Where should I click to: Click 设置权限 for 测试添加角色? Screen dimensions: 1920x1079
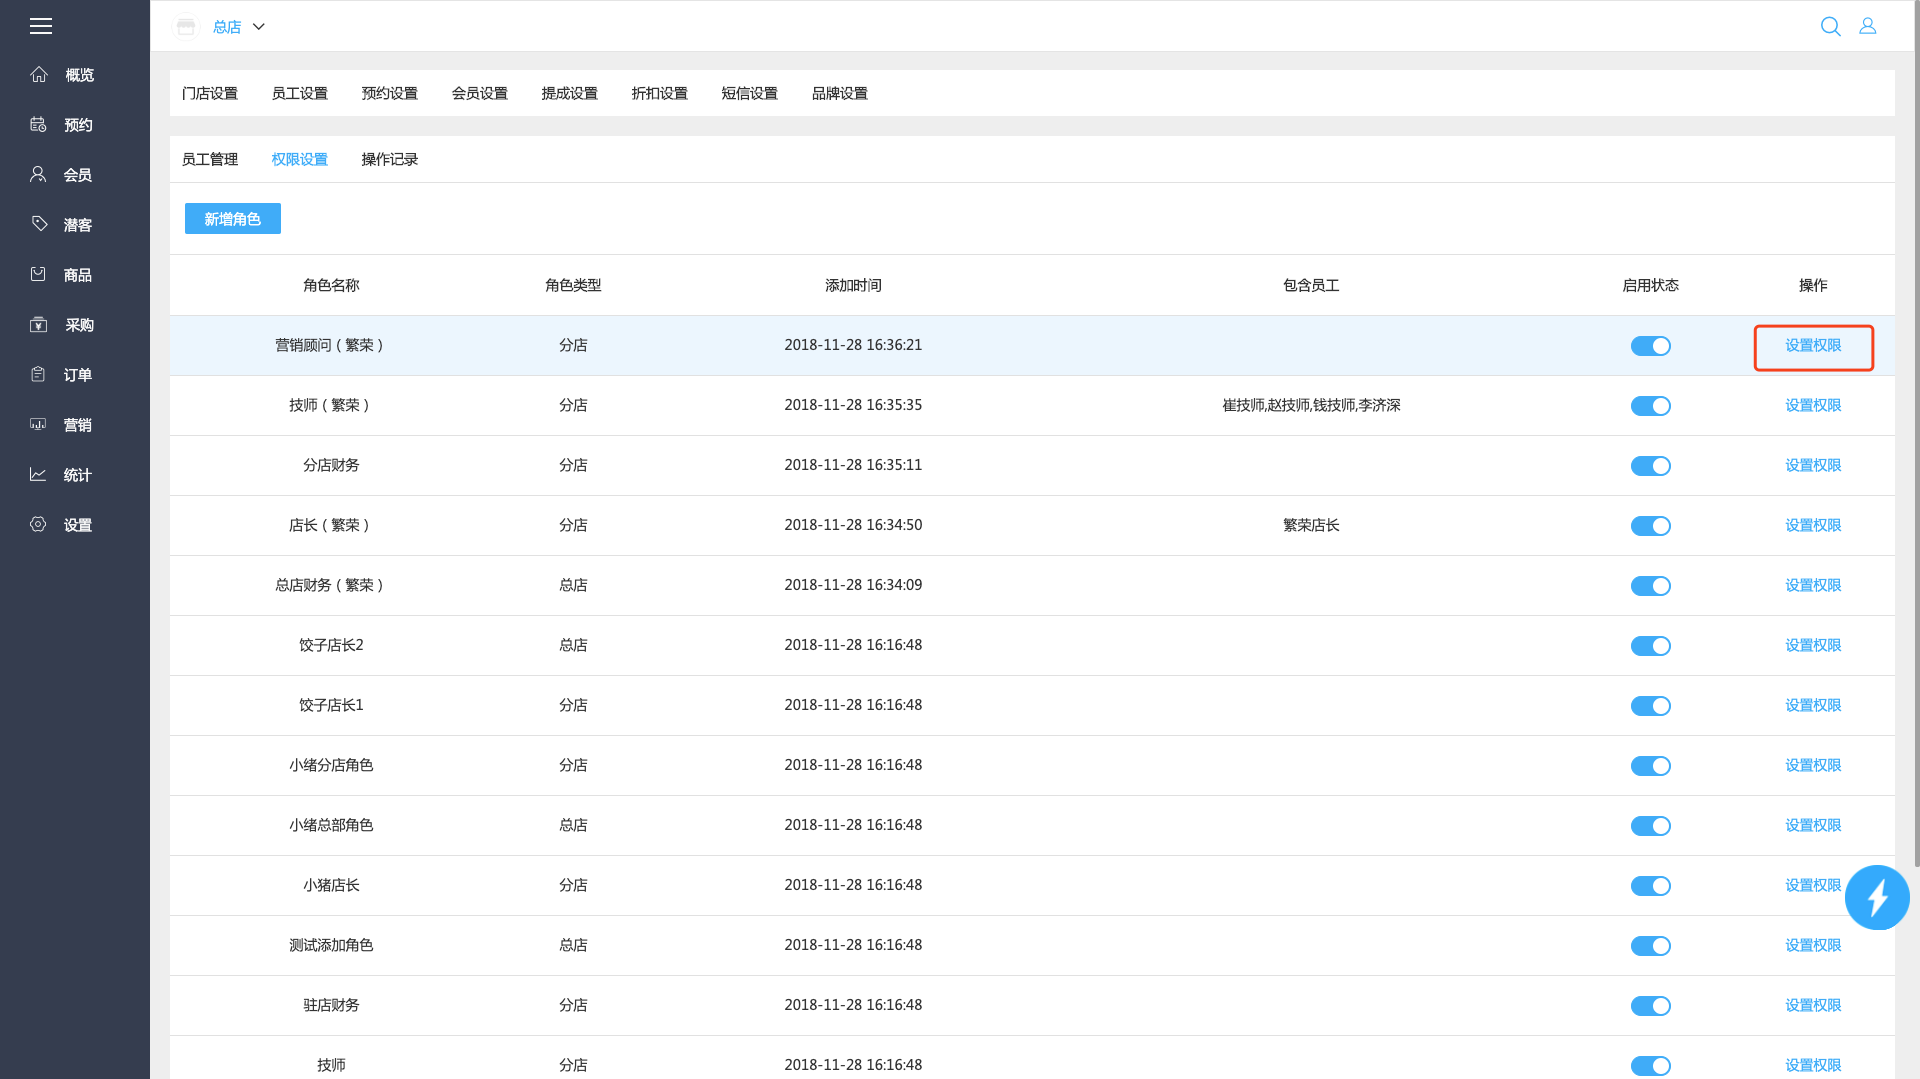tap(1813, 946)
